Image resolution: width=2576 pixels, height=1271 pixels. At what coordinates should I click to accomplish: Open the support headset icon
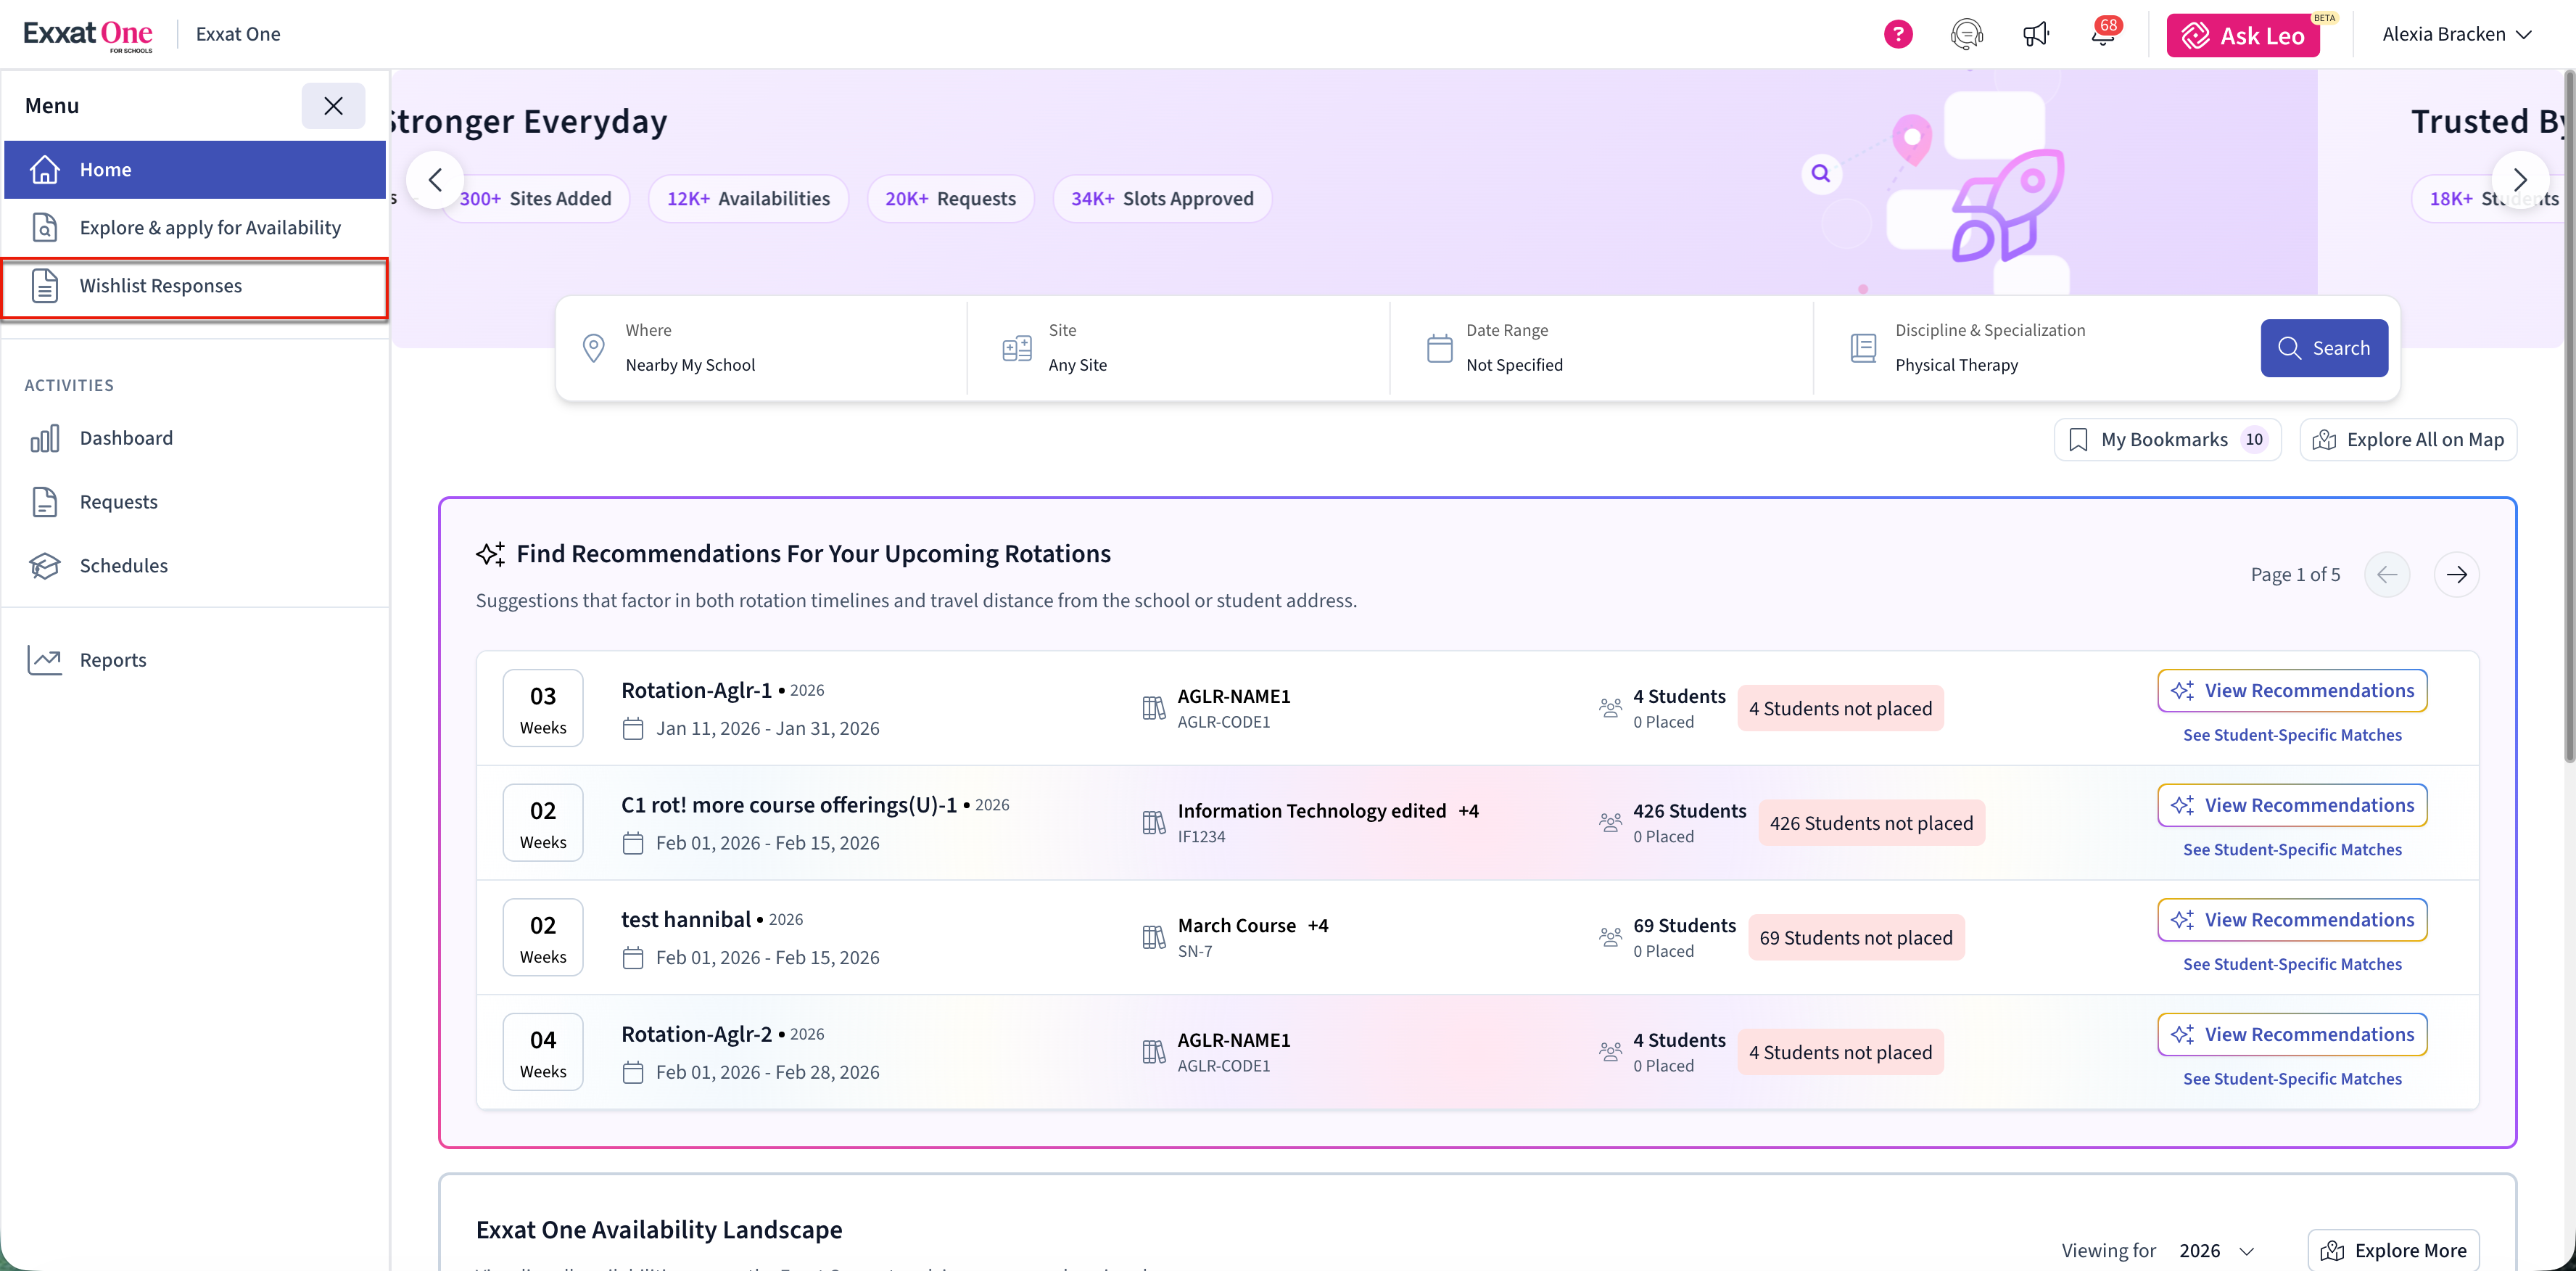[x=1966, y=35]
